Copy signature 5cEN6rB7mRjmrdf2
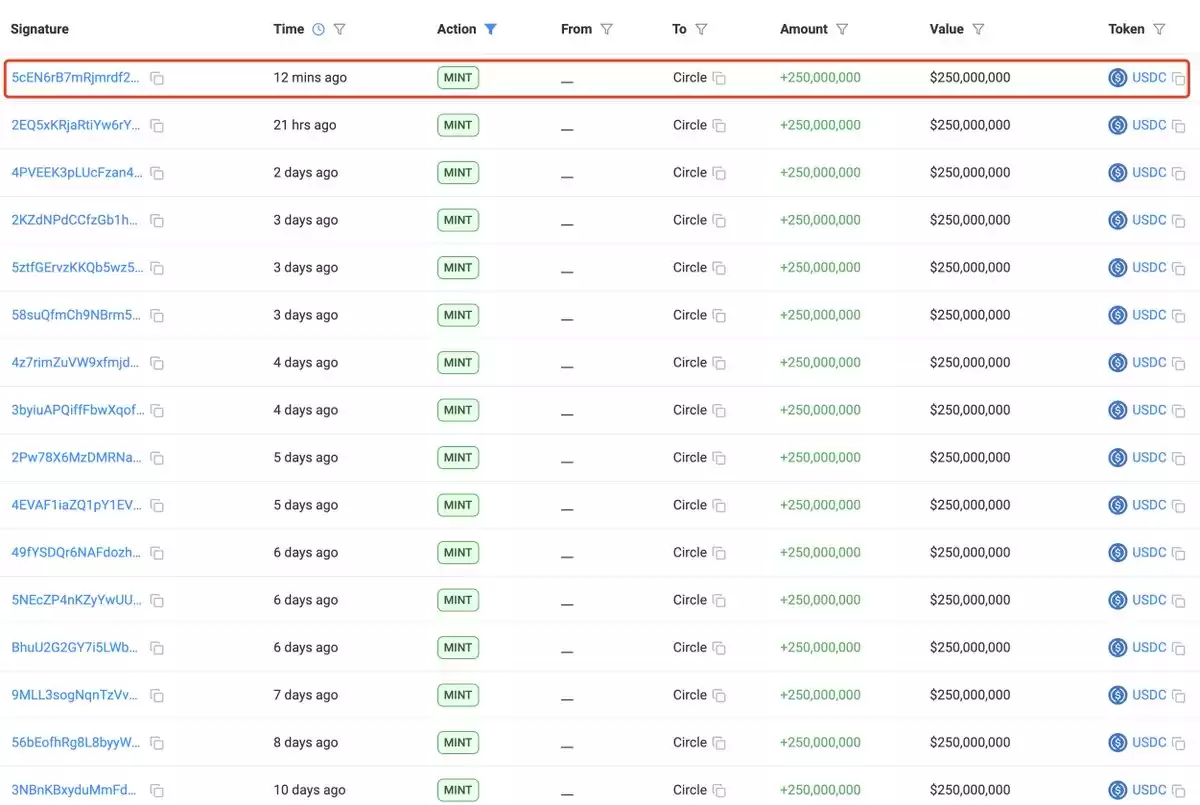The image size is (1200, 805). click(x=157, y=78)
